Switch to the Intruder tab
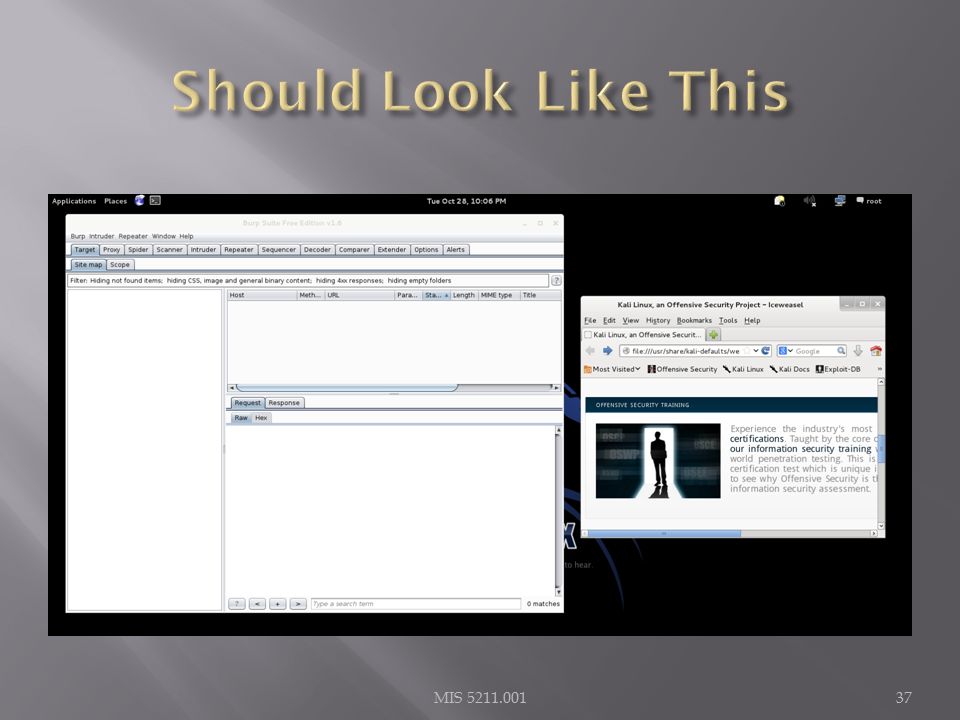 coord(203,250)
